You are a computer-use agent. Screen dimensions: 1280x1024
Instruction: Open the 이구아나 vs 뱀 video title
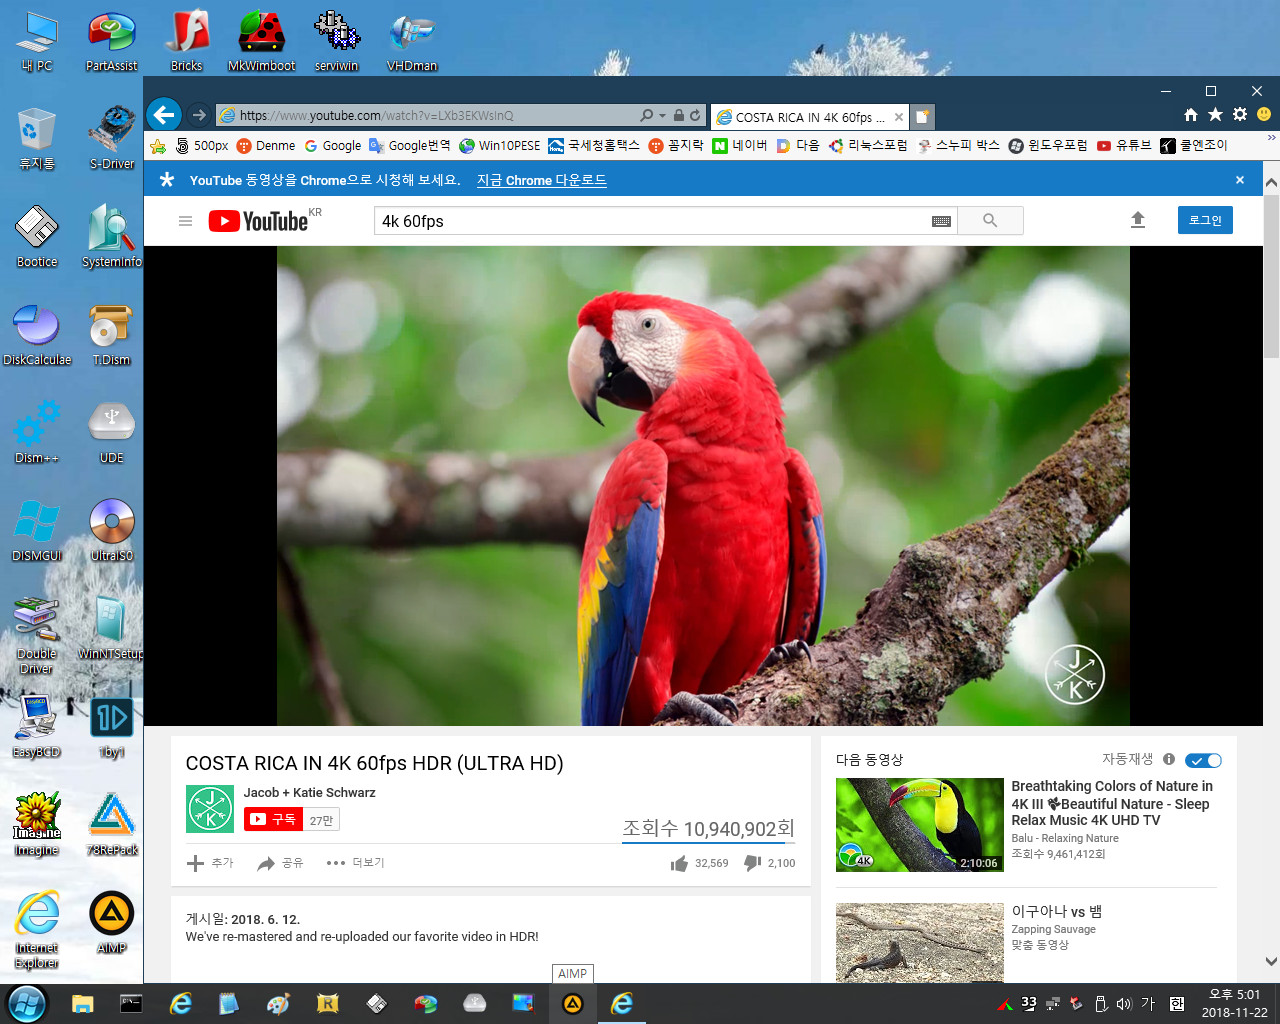[1057, 911]
